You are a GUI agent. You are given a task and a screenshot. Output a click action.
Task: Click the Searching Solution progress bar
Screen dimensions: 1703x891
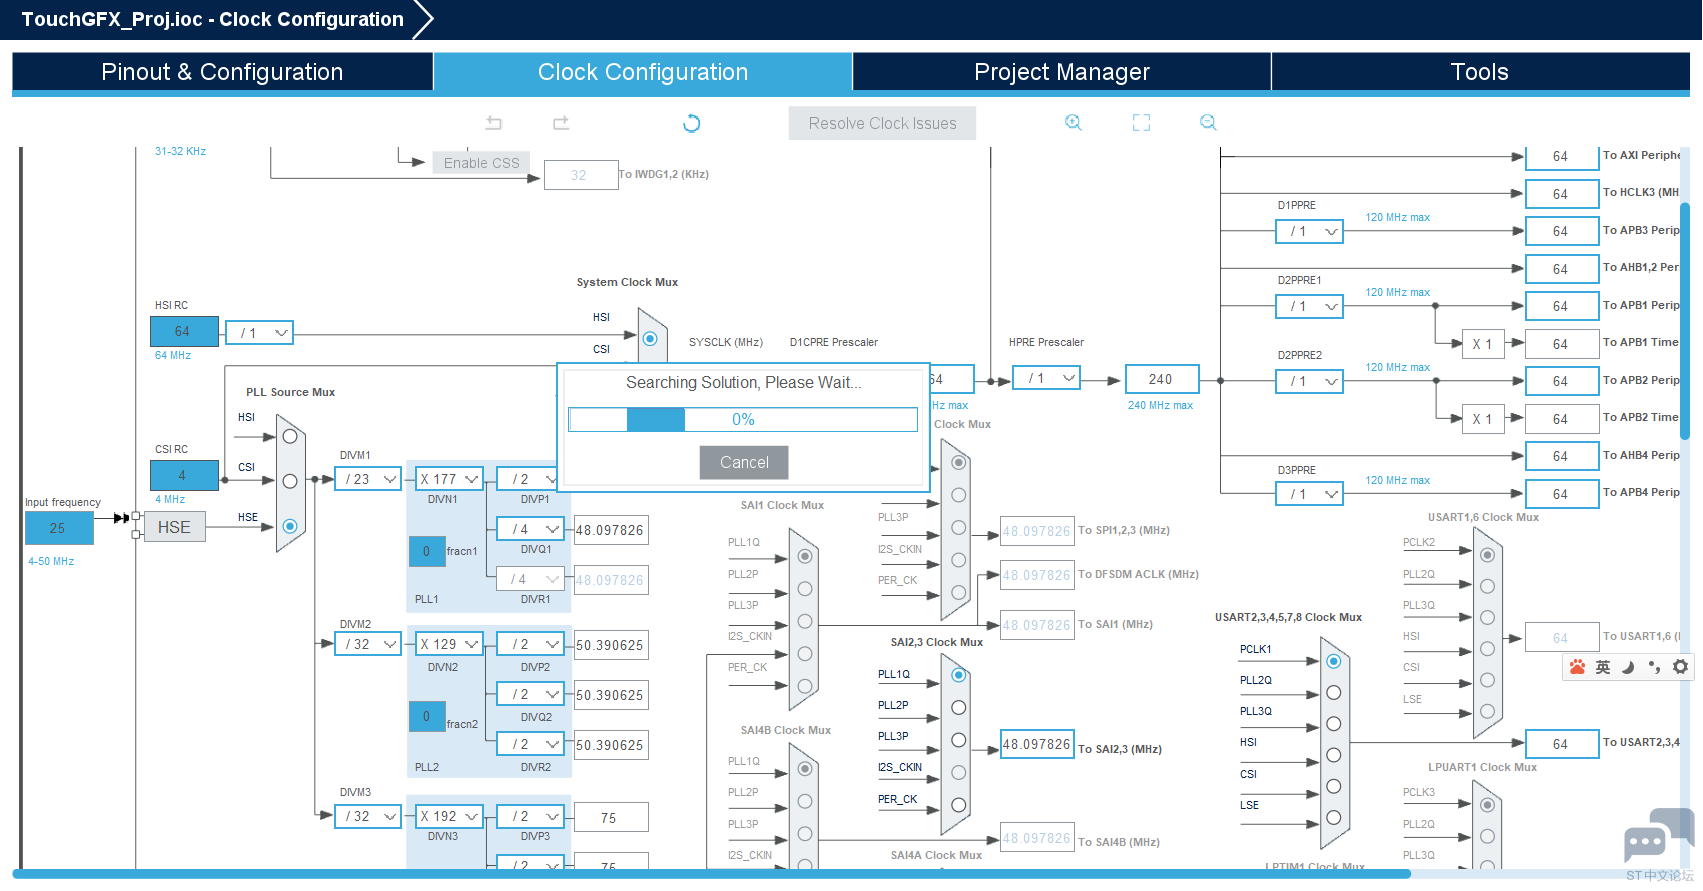point(743,419)
